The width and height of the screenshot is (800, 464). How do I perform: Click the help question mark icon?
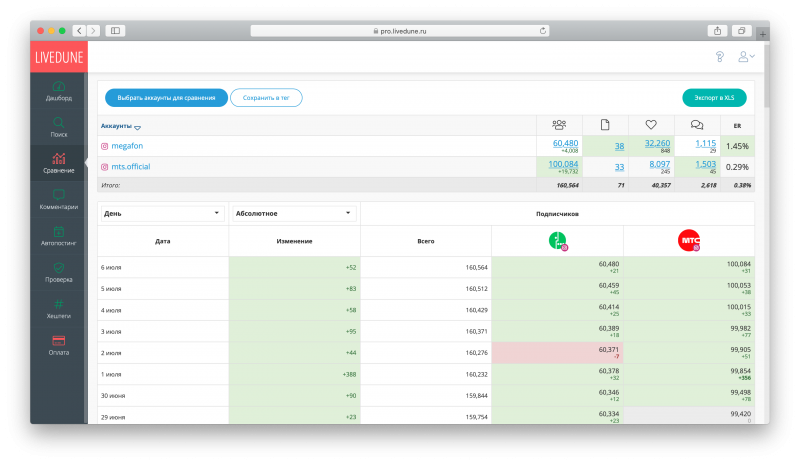(x=719, y=56)
